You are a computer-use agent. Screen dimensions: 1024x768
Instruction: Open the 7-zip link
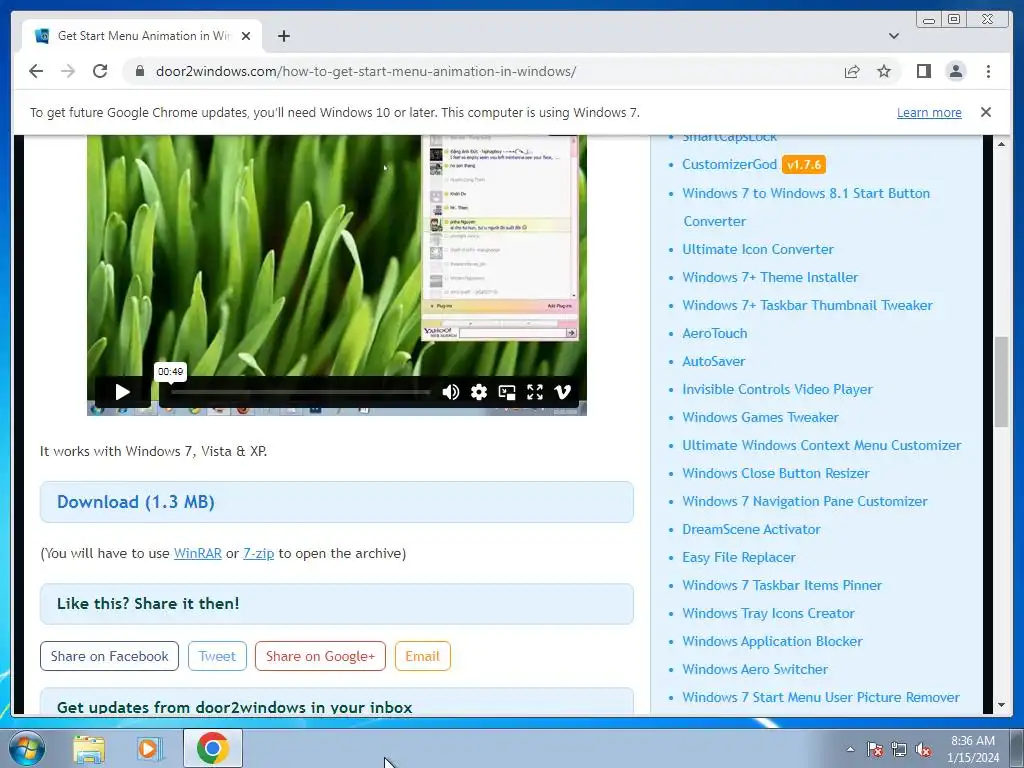[259, 553]
